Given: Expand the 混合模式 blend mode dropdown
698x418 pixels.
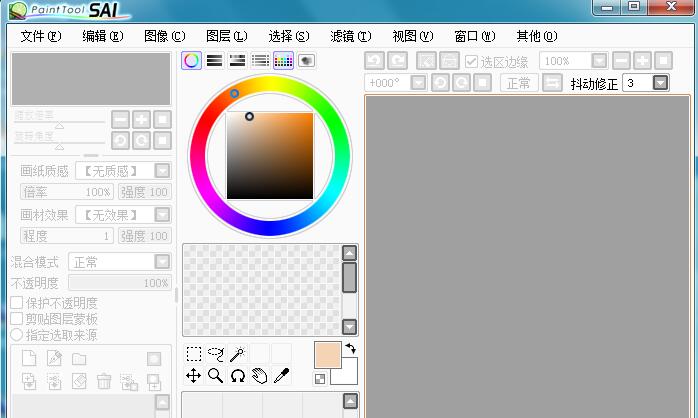Looking at the screenshot, I should coord(161,262).
